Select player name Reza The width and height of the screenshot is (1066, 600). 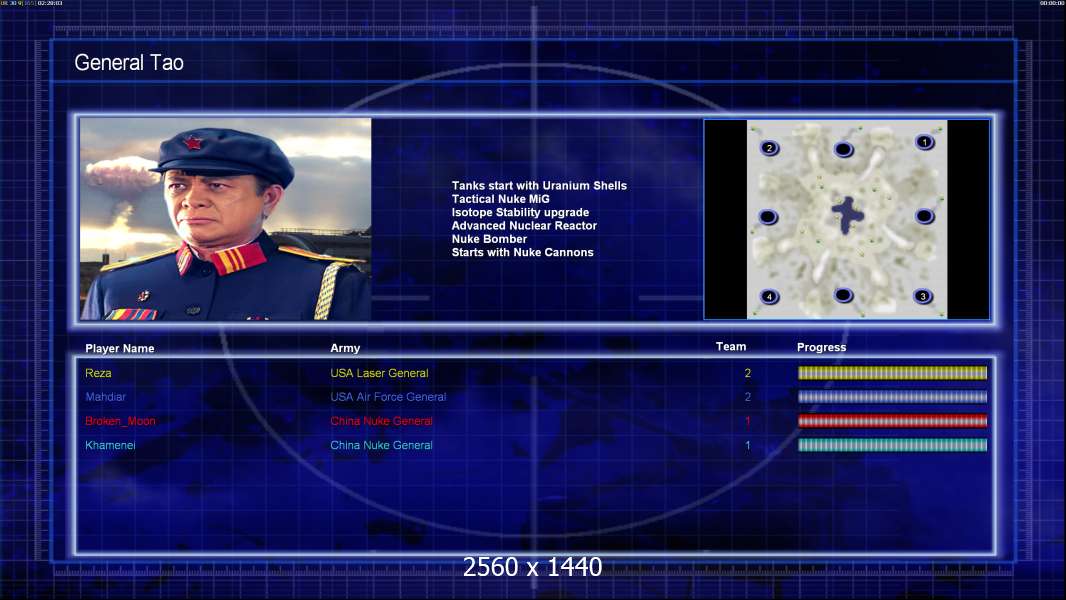pyautogui.click(x=99, y=373)
